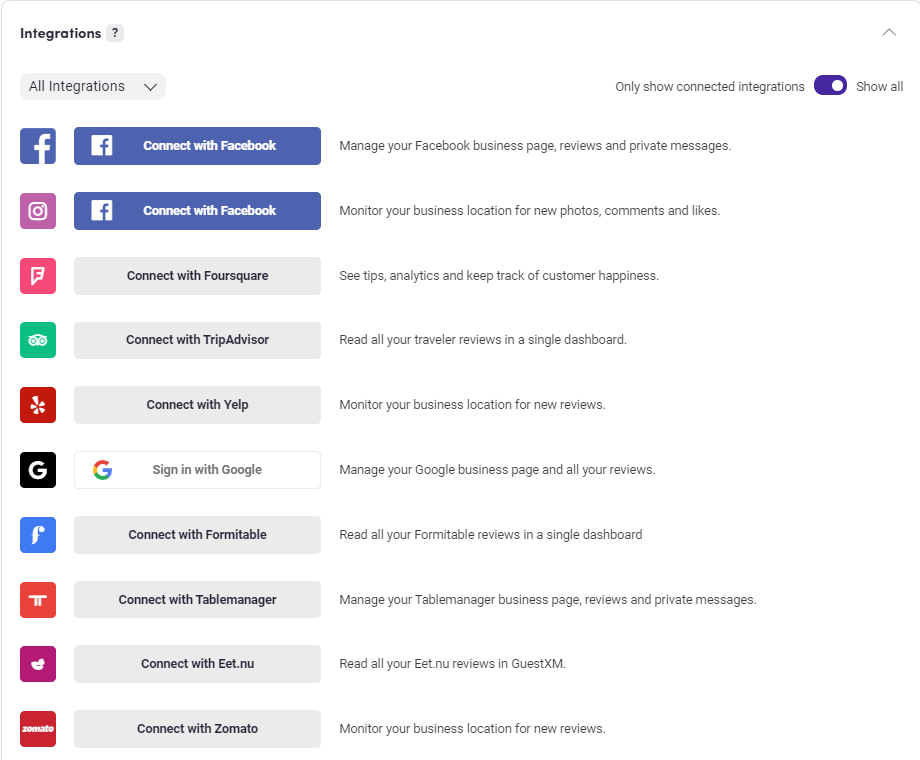Viewport: 920px width, 760px height.
Task: Click Sign in with Google
Action: click(197, 470)
